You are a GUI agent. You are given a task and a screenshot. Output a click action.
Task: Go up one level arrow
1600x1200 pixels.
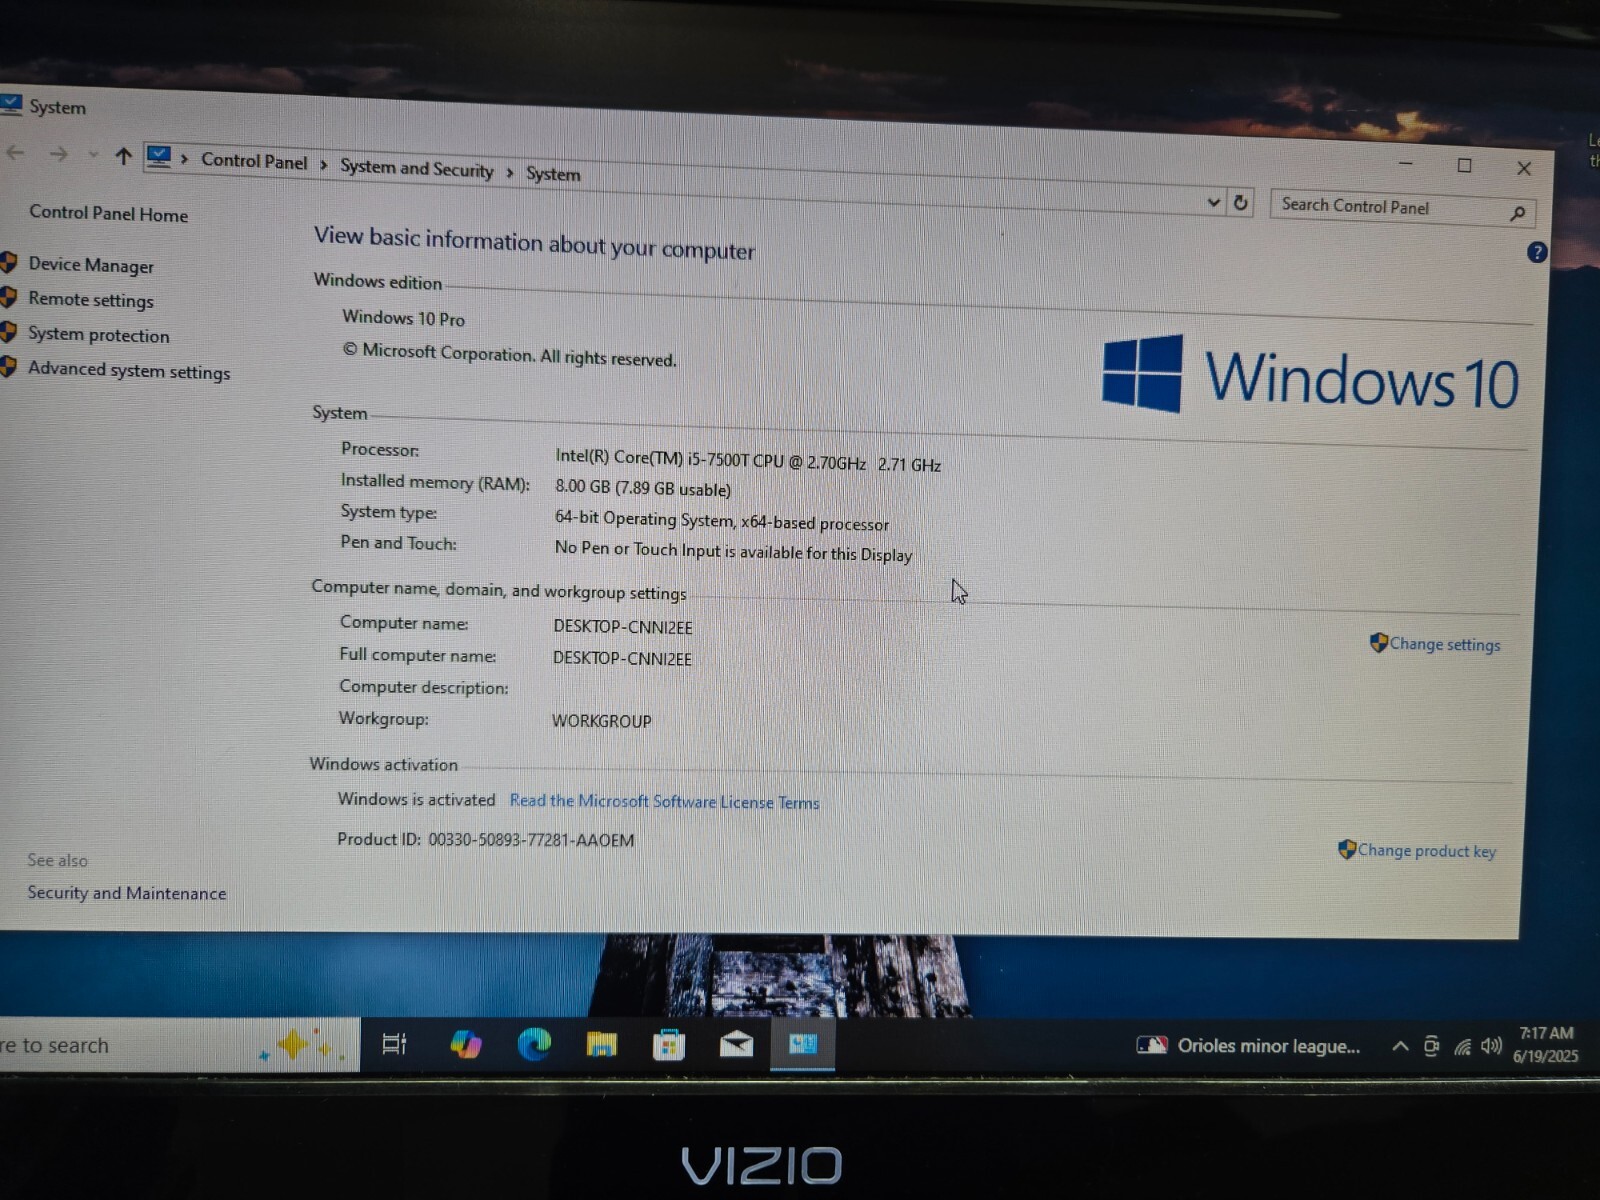tap(123, 156)
